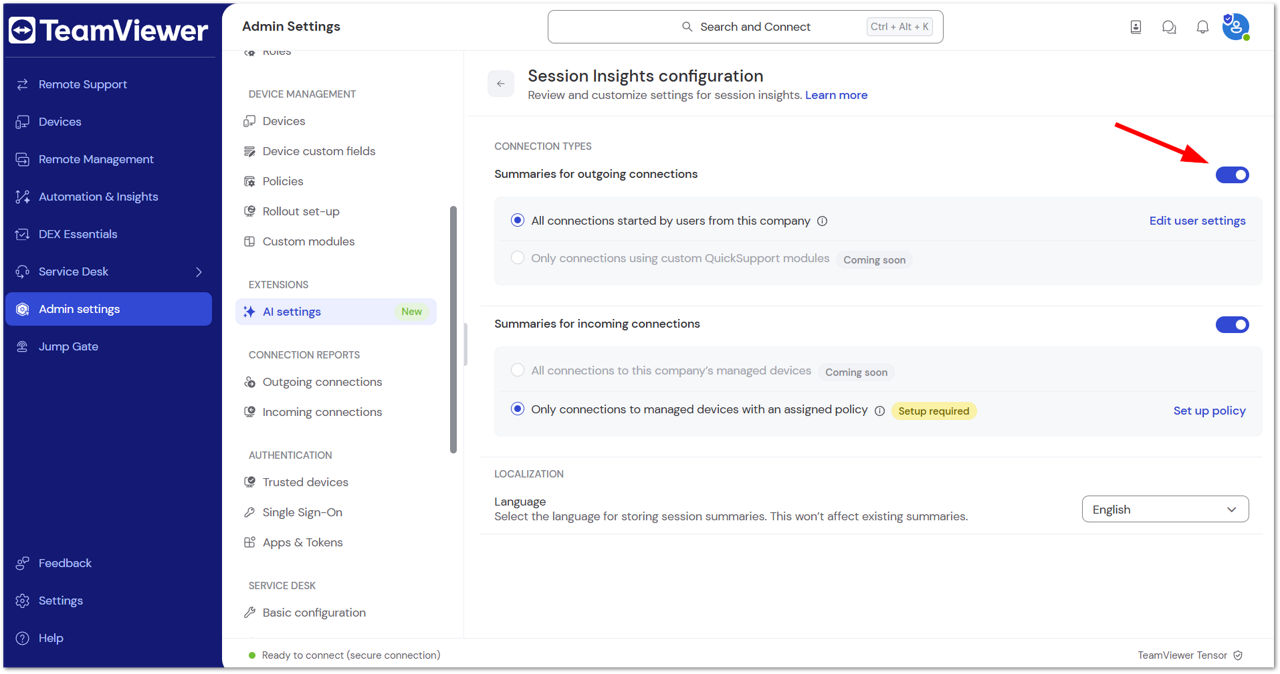Select custom QuickSupport modules radio option
Screen dimensions: 1280x674
[517, 258]
